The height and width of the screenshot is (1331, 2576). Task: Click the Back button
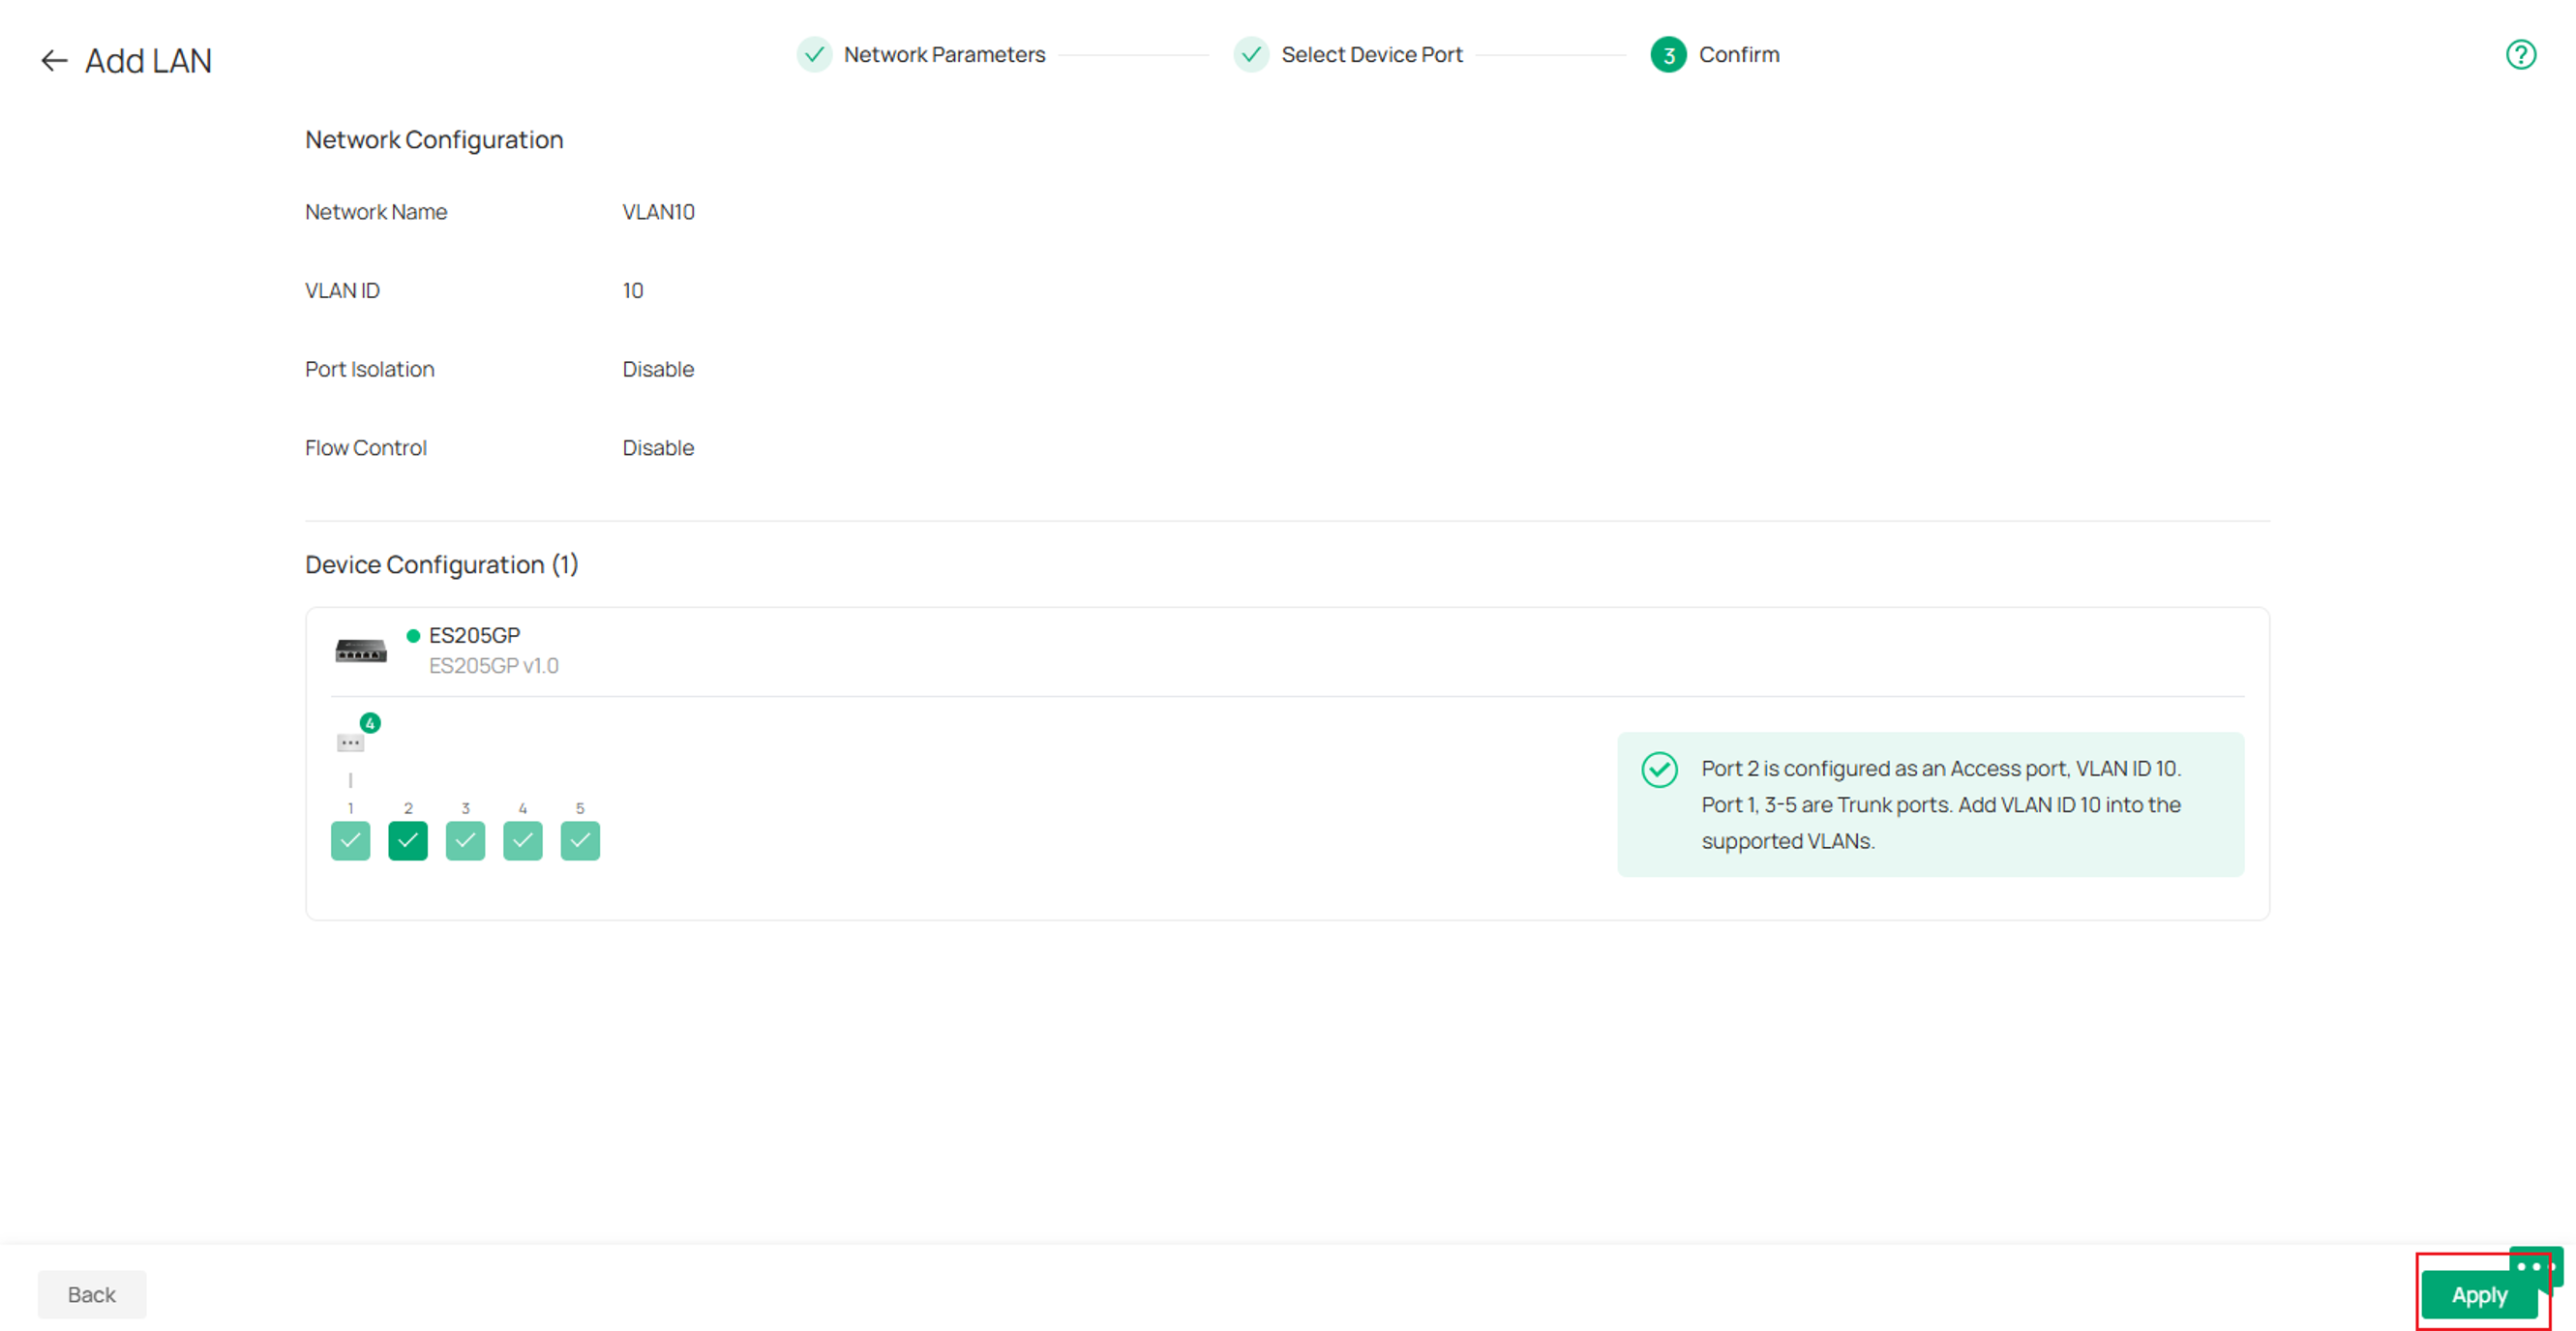(x=92, y=1294)
